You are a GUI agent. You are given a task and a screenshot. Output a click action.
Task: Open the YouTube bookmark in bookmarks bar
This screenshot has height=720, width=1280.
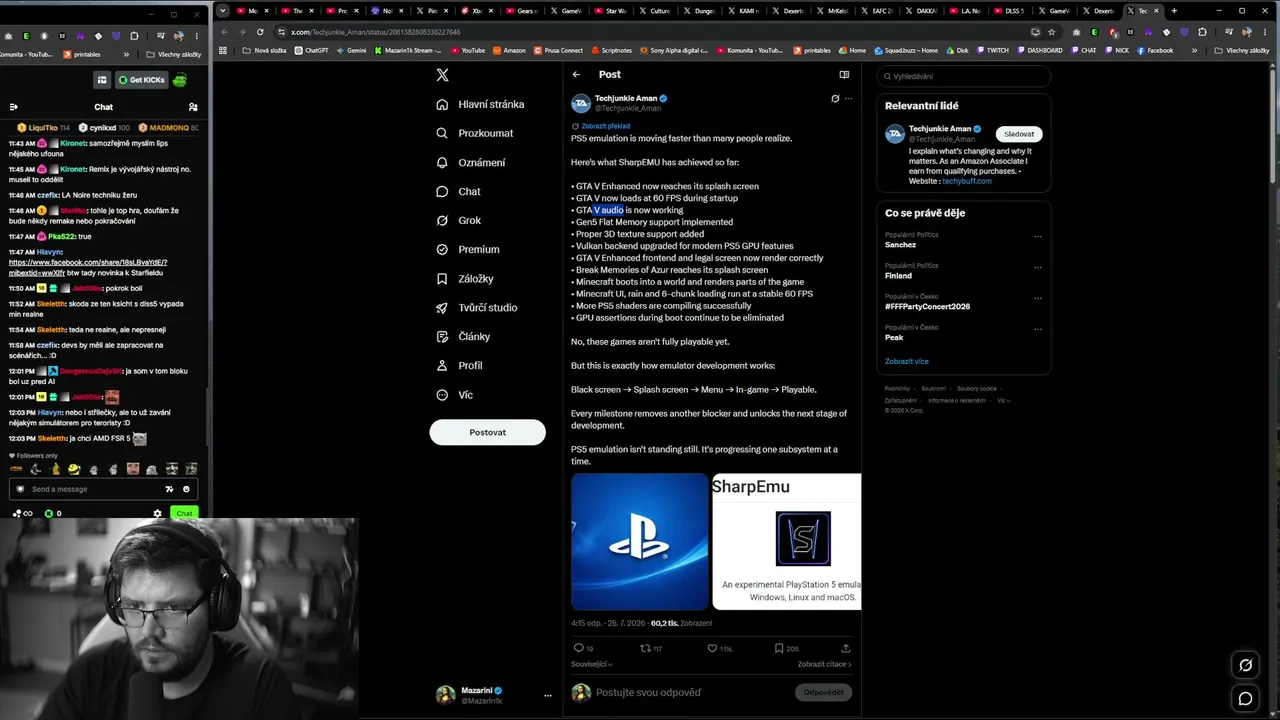(x=468, y=50)
